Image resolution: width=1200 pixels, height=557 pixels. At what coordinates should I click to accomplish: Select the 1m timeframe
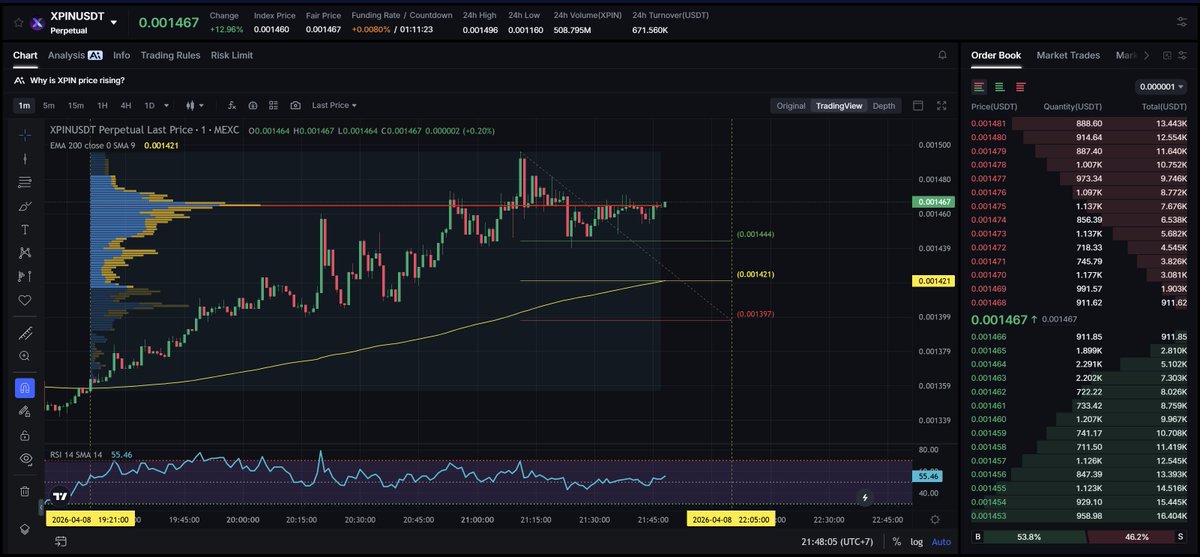click(x=25, y=105)
